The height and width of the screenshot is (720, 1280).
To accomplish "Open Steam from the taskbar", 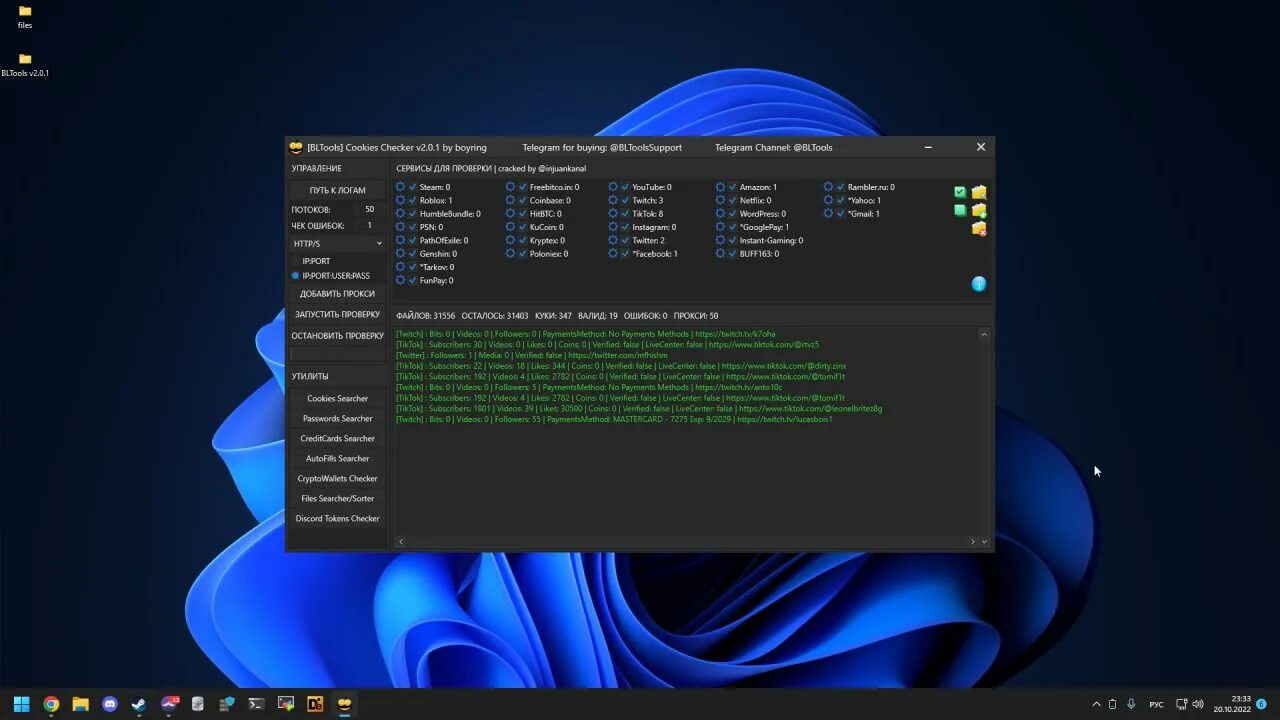I will [139, 704].
